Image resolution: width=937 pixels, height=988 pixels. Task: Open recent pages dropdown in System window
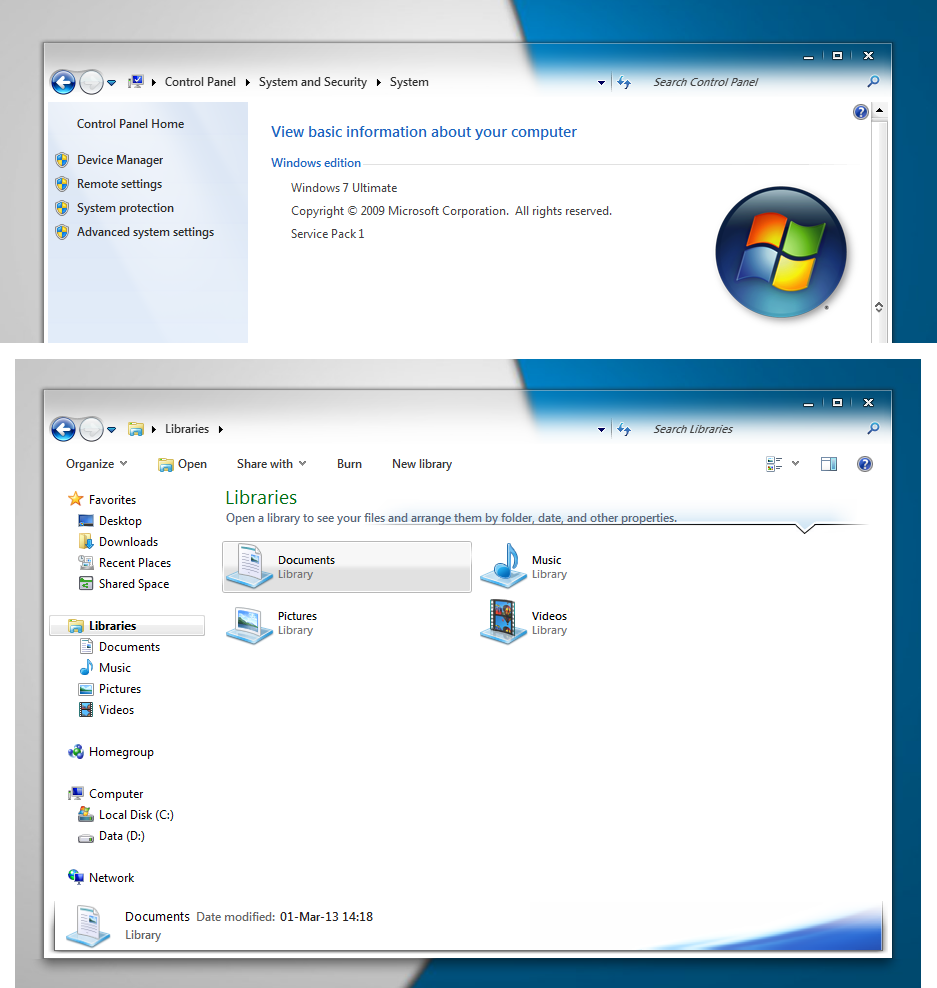pyautogui.click(x=112, y=83)
